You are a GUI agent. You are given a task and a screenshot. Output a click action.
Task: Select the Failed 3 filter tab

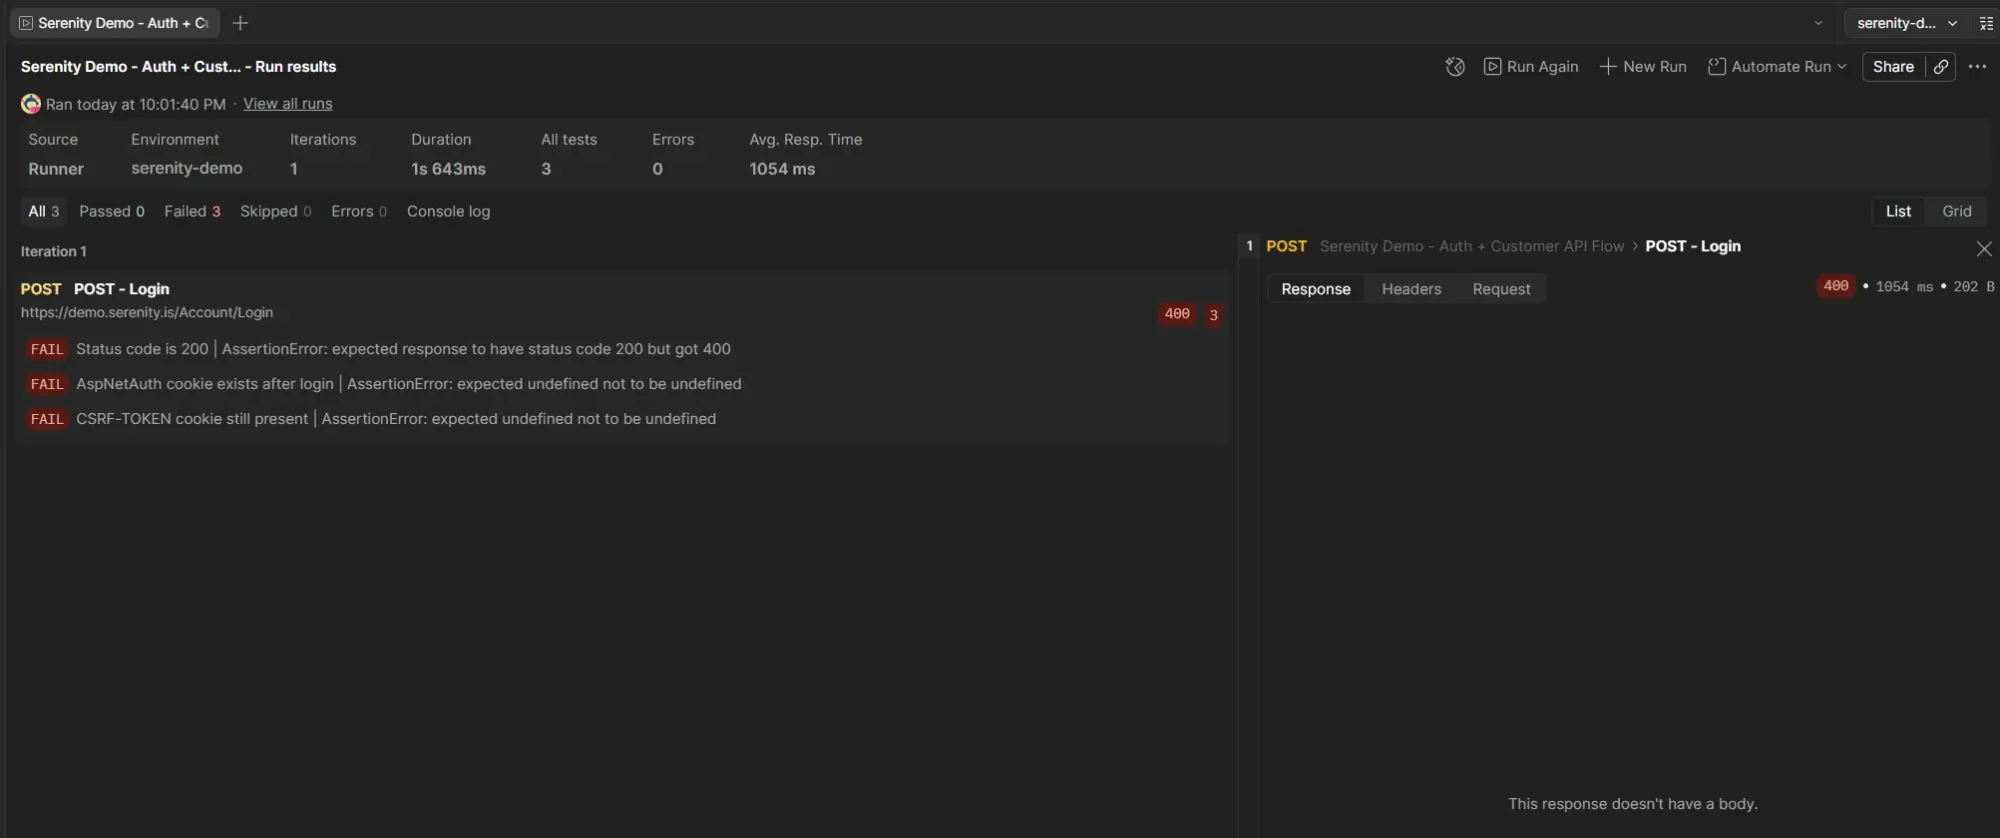click(x=192, y=211)
